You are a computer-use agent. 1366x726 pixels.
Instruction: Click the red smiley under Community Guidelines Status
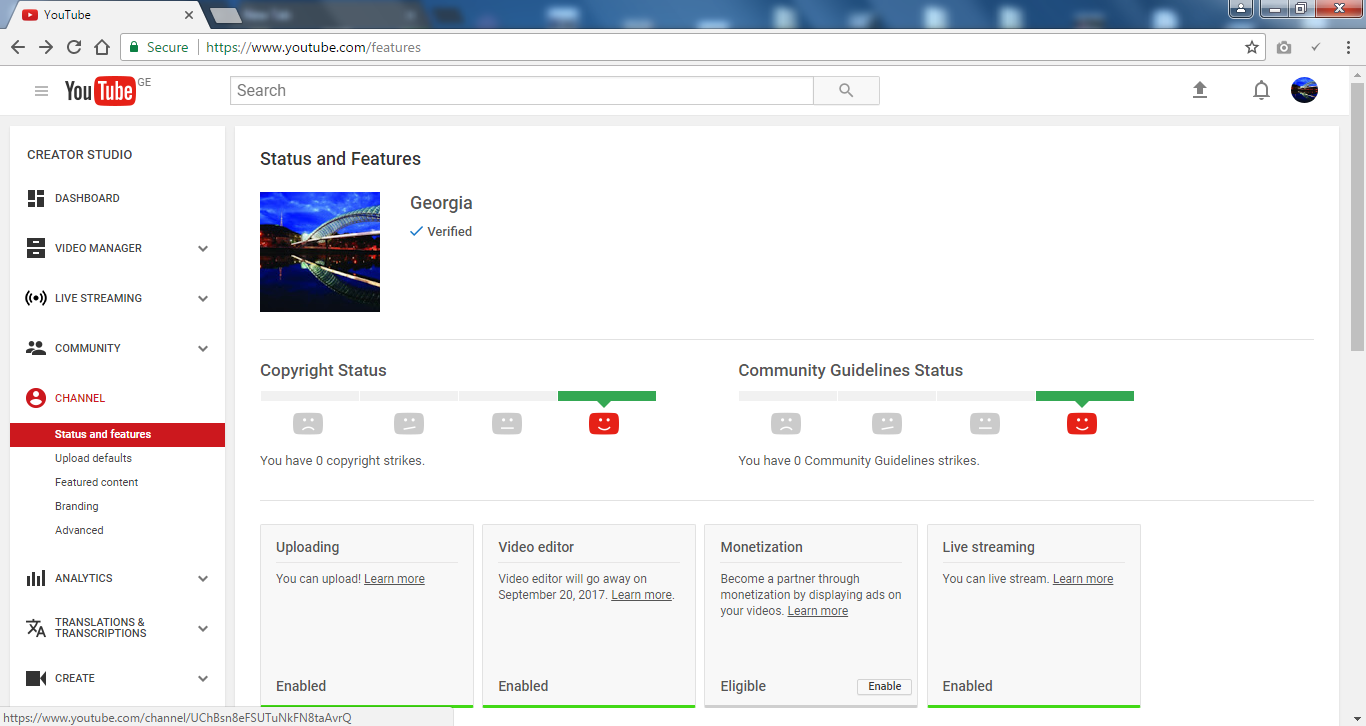pyautogui.click(x=1082, y=423)
